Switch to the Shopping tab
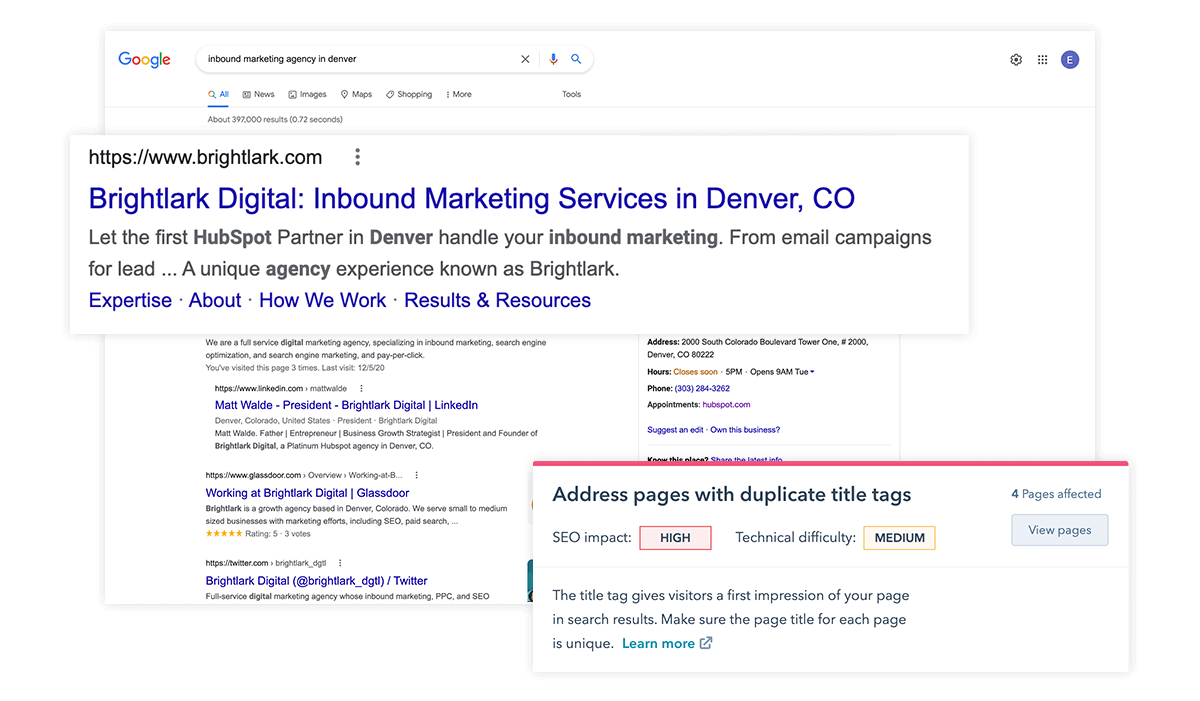The height and width of the screenshot is (701, 1200). pos(409,94)
